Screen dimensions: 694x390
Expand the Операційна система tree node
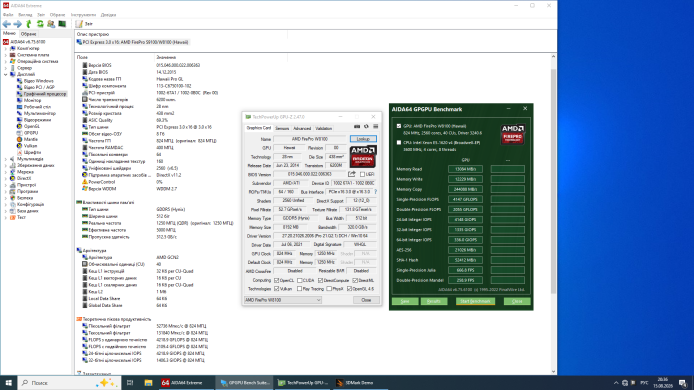pos(6,62)
